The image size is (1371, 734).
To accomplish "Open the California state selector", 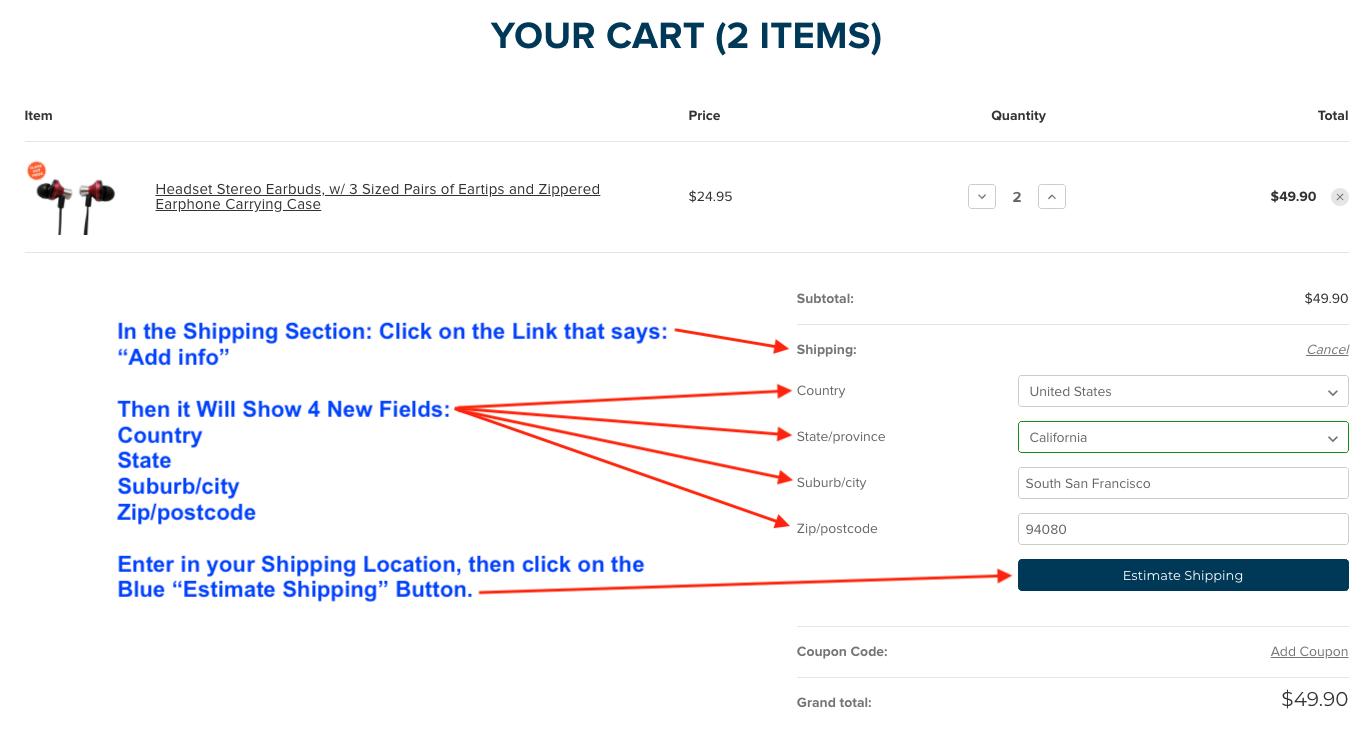I will pyautogui.click(x=1183, y=437).
